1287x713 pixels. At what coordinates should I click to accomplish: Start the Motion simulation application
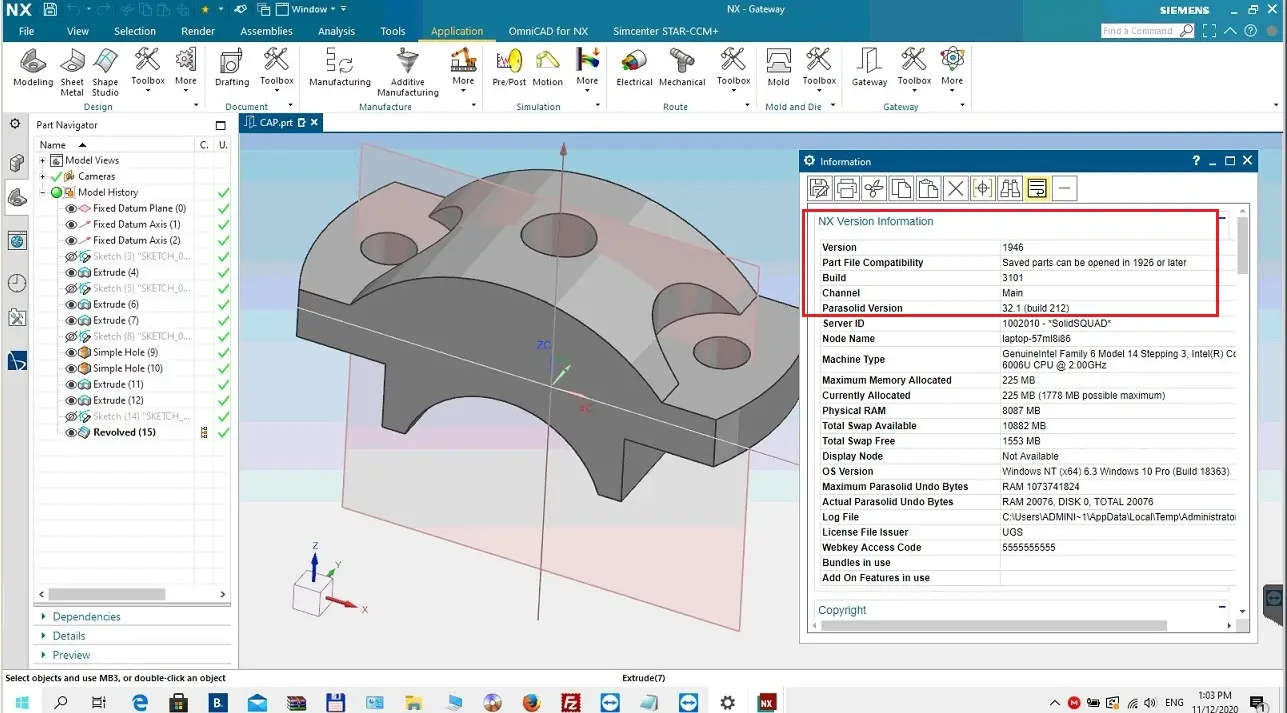[548, 67]
